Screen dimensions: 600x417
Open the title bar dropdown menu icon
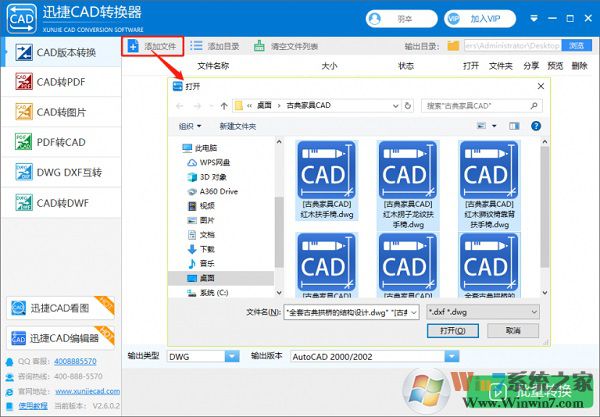coord(534,18)
